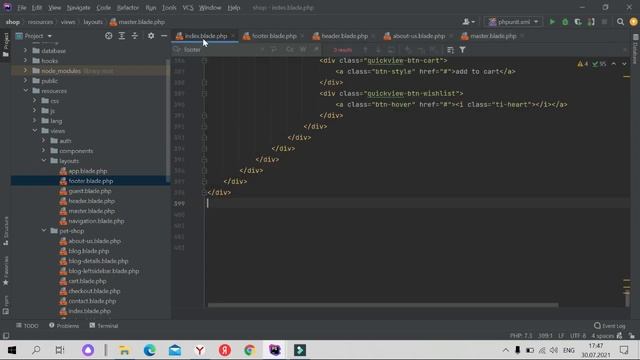Click the orange IDE updates bulb icon
Screen dimensions: 640x360
pos(633,22)
